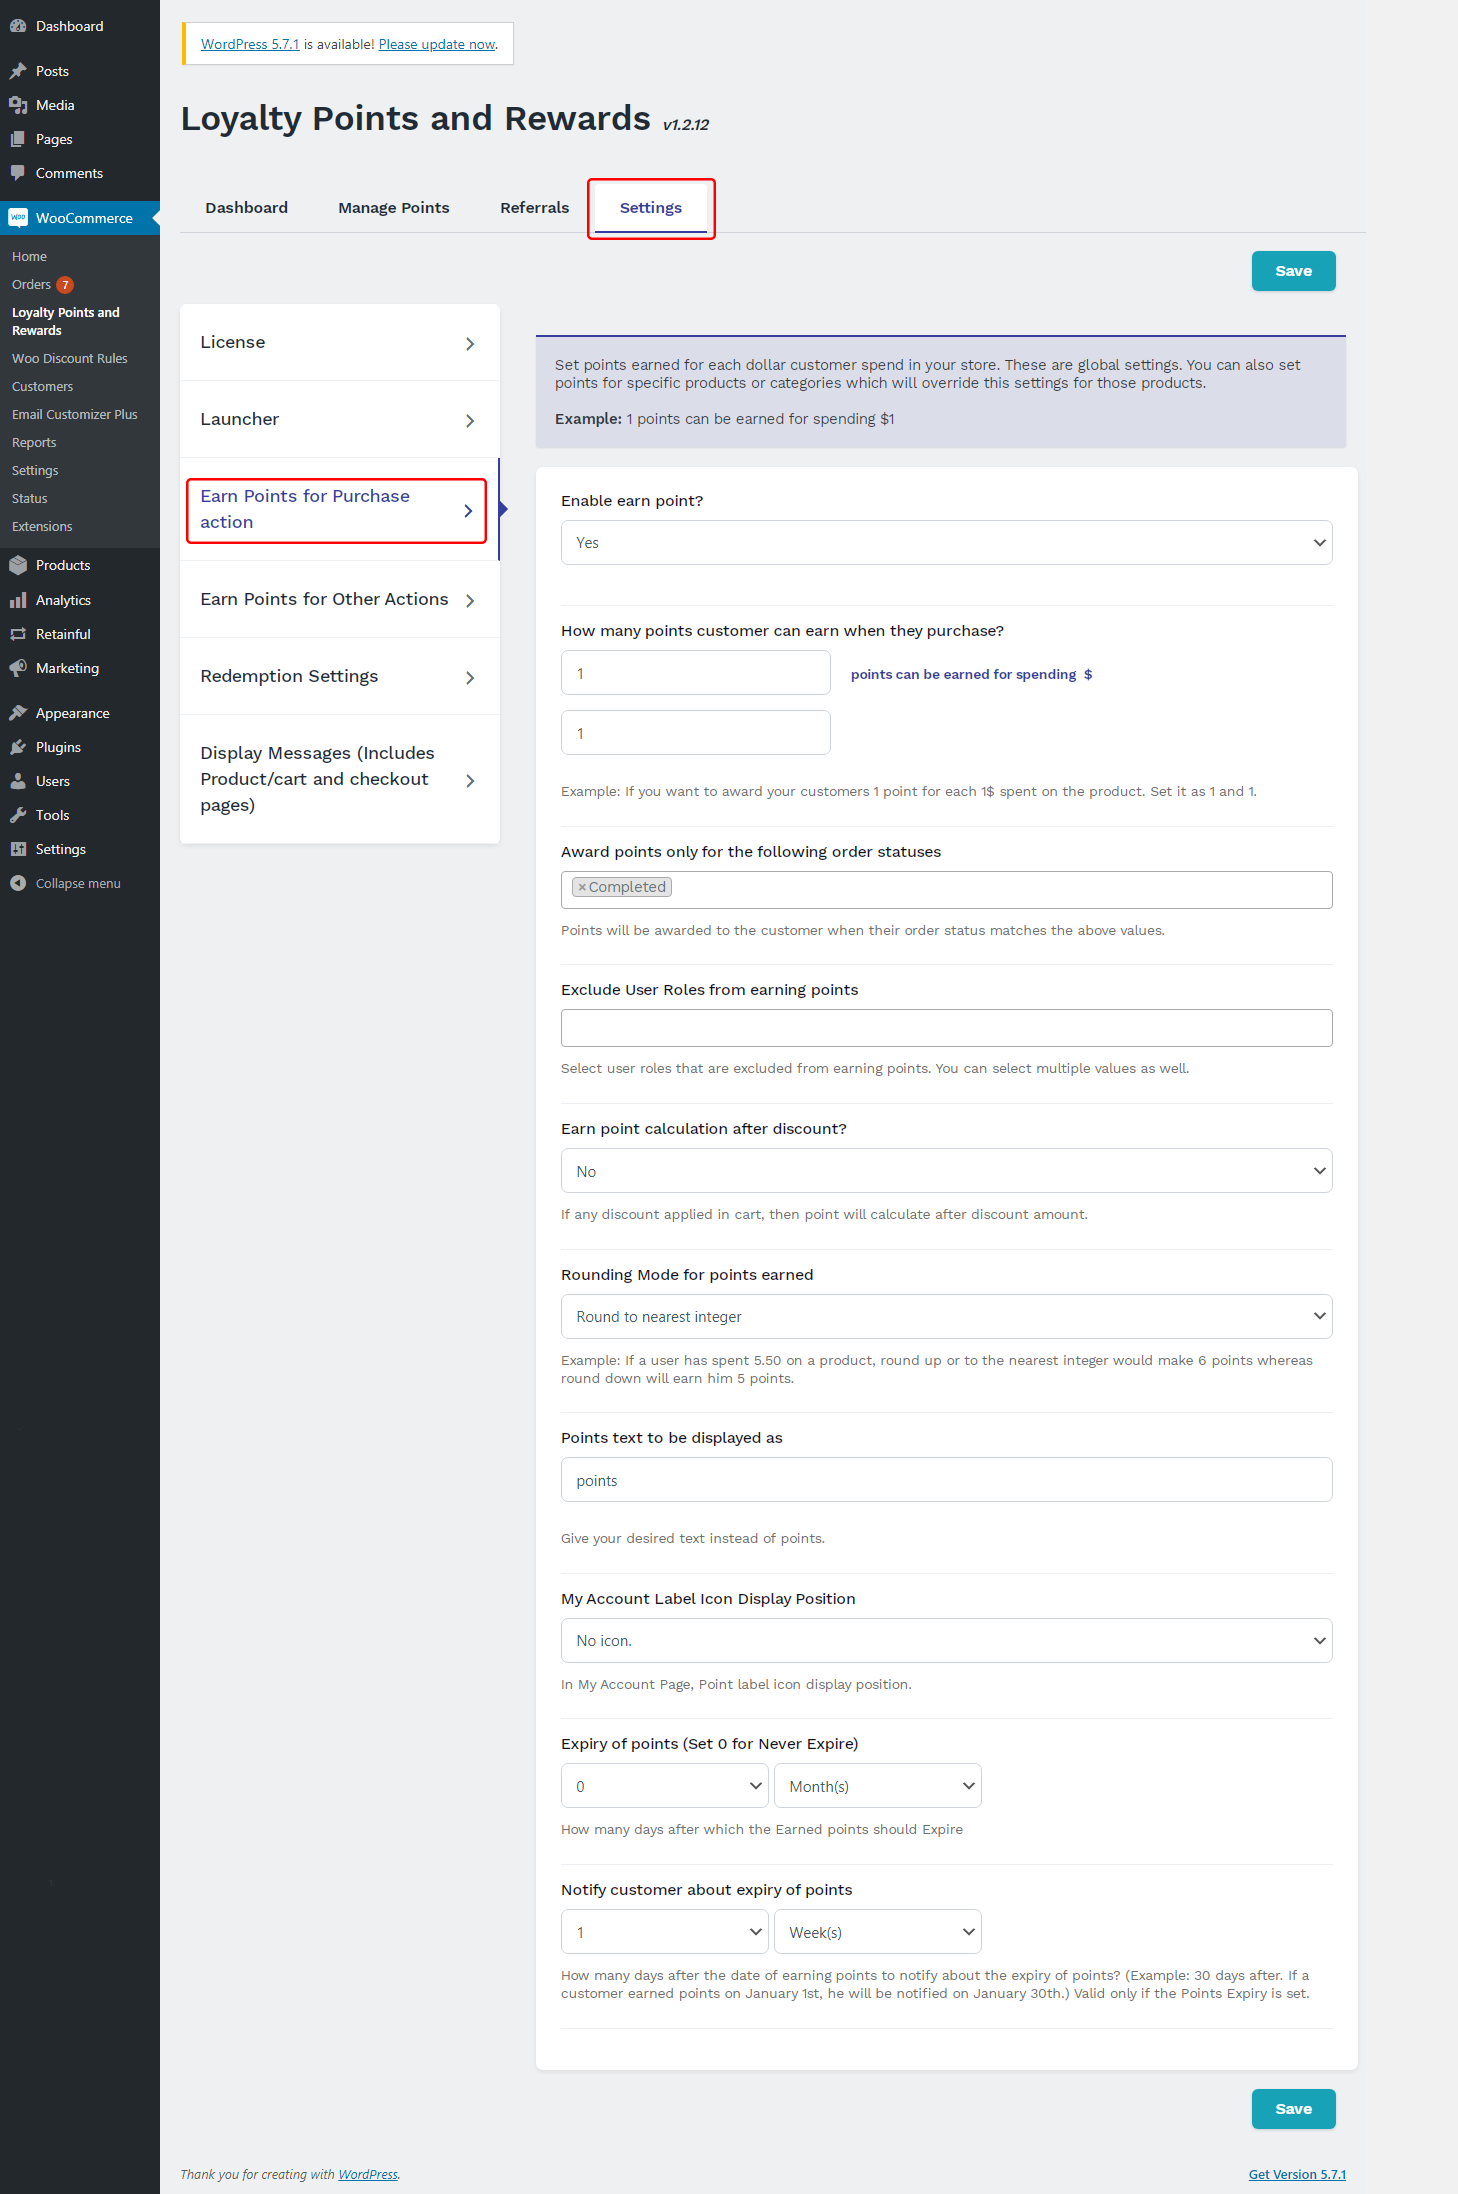Open the Enable earn point dropdown
The width and height of the screenshot is (1458, 2194).
coord(946,543)
